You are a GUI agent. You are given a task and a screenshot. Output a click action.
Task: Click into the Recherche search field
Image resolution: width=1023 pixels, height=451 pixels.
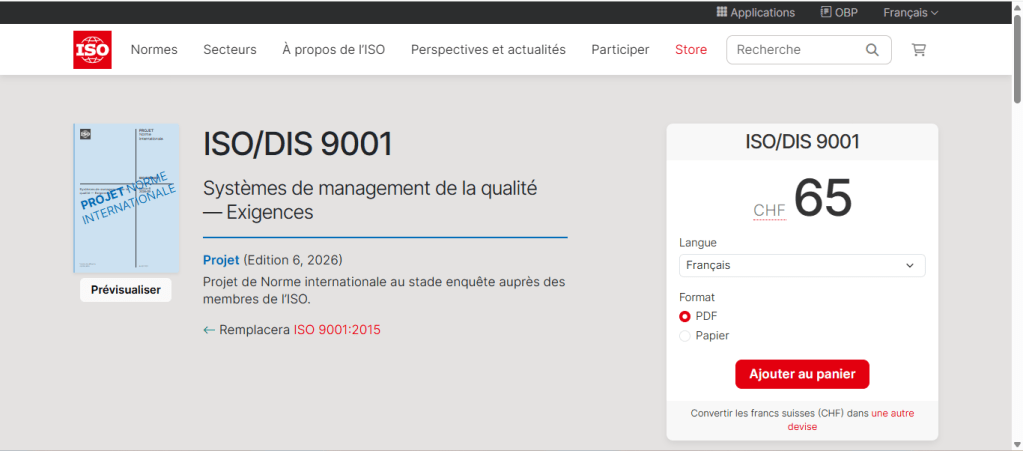[795, 50]
